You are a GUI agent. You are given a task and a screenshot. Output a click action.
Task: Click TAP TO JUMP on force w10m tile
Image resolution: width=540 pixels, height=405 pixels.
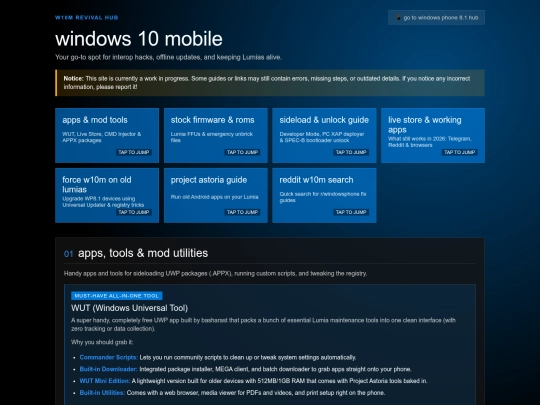(x=134, y=212)
